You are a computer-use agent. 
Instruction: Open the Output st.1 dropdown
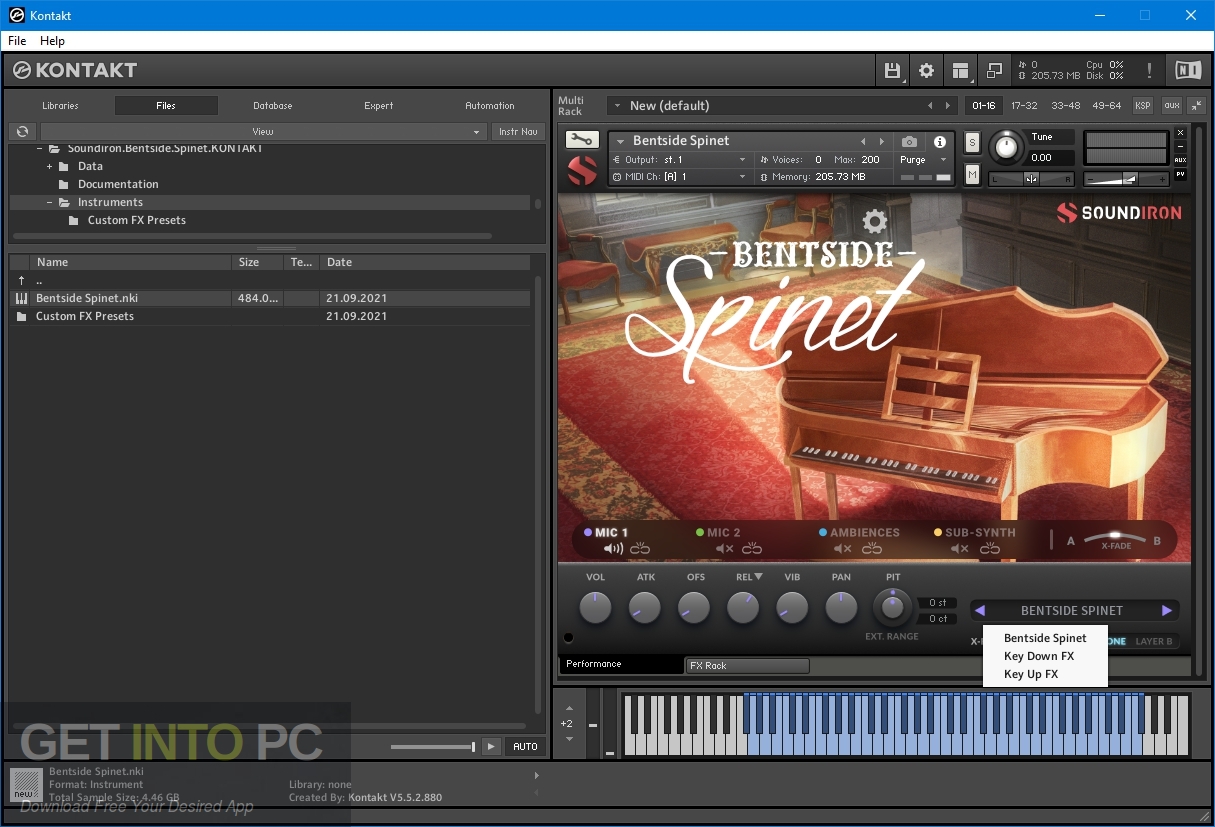[679, 160]
